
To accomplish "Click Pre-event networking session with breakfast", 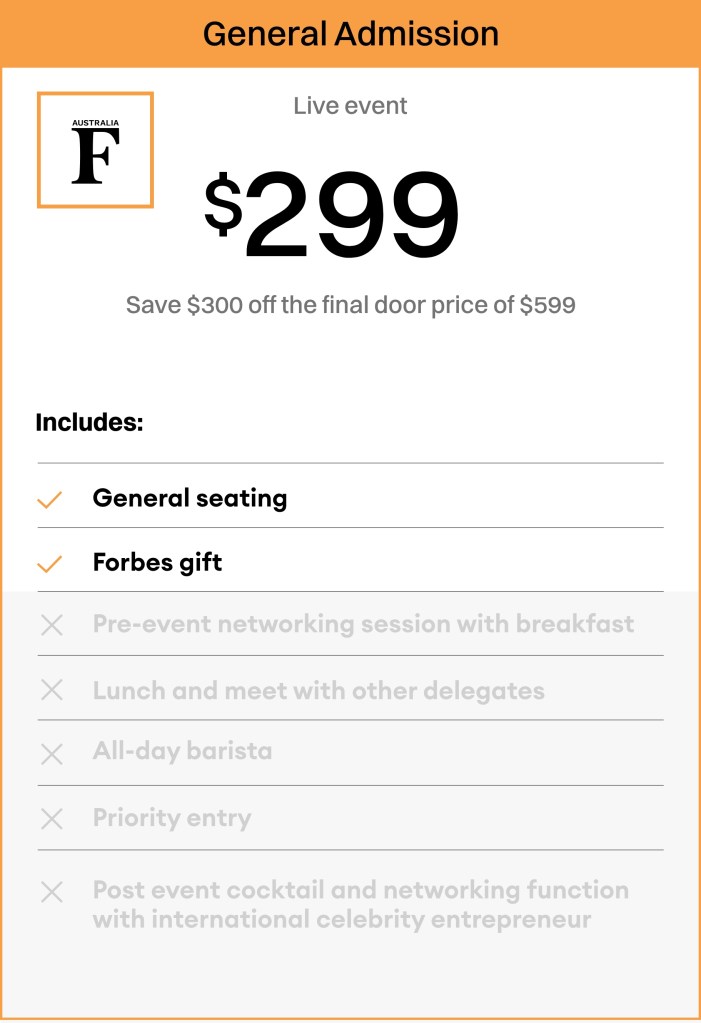I will 363,624.
